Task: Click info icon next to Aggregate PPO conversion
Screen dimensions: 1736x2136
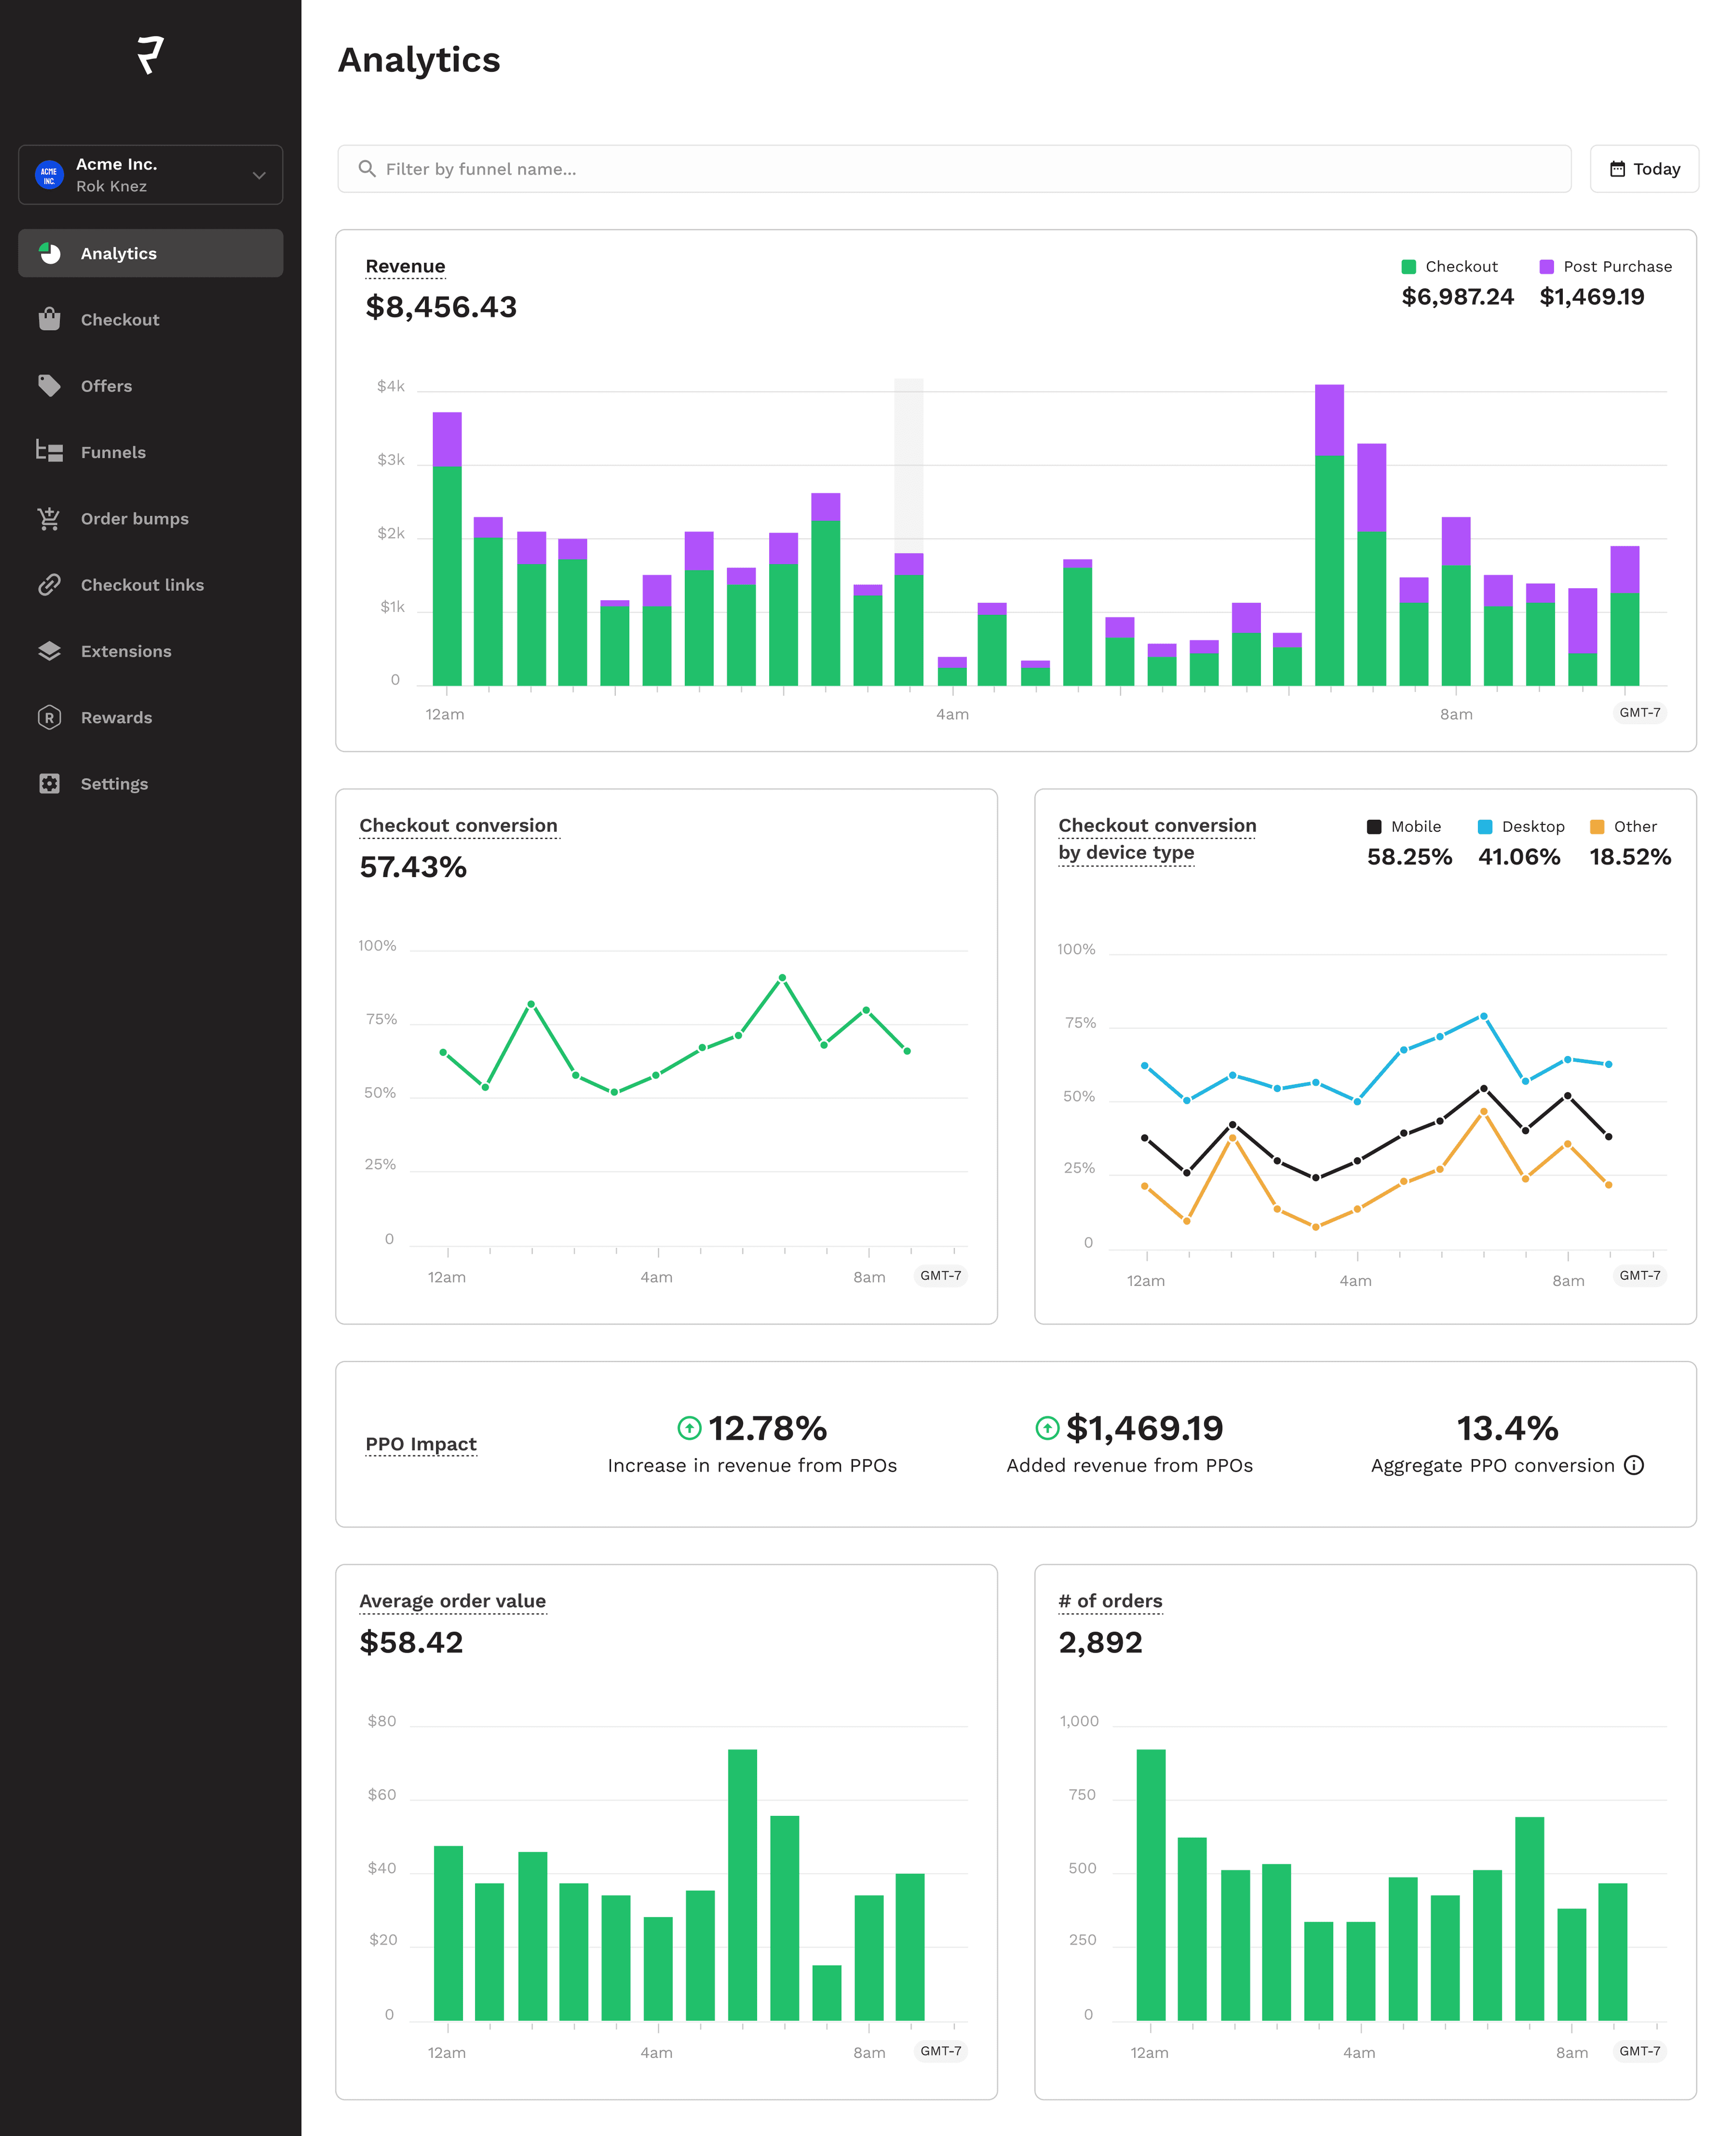Action: point(1634,1465)
